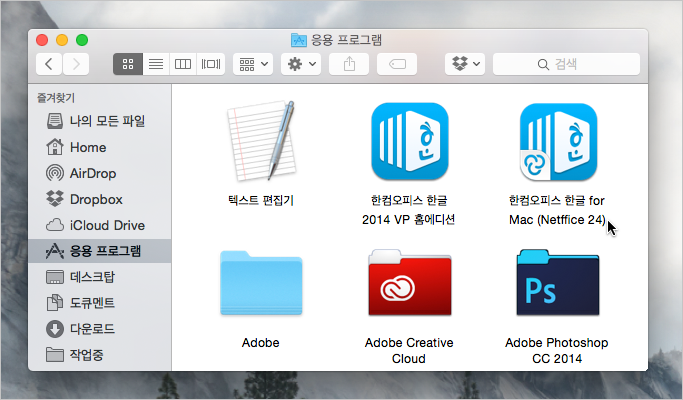Click the 한컴오피스 한글 for Mac name label
This screenshot has height=400, width=683.
coord(557,210)
